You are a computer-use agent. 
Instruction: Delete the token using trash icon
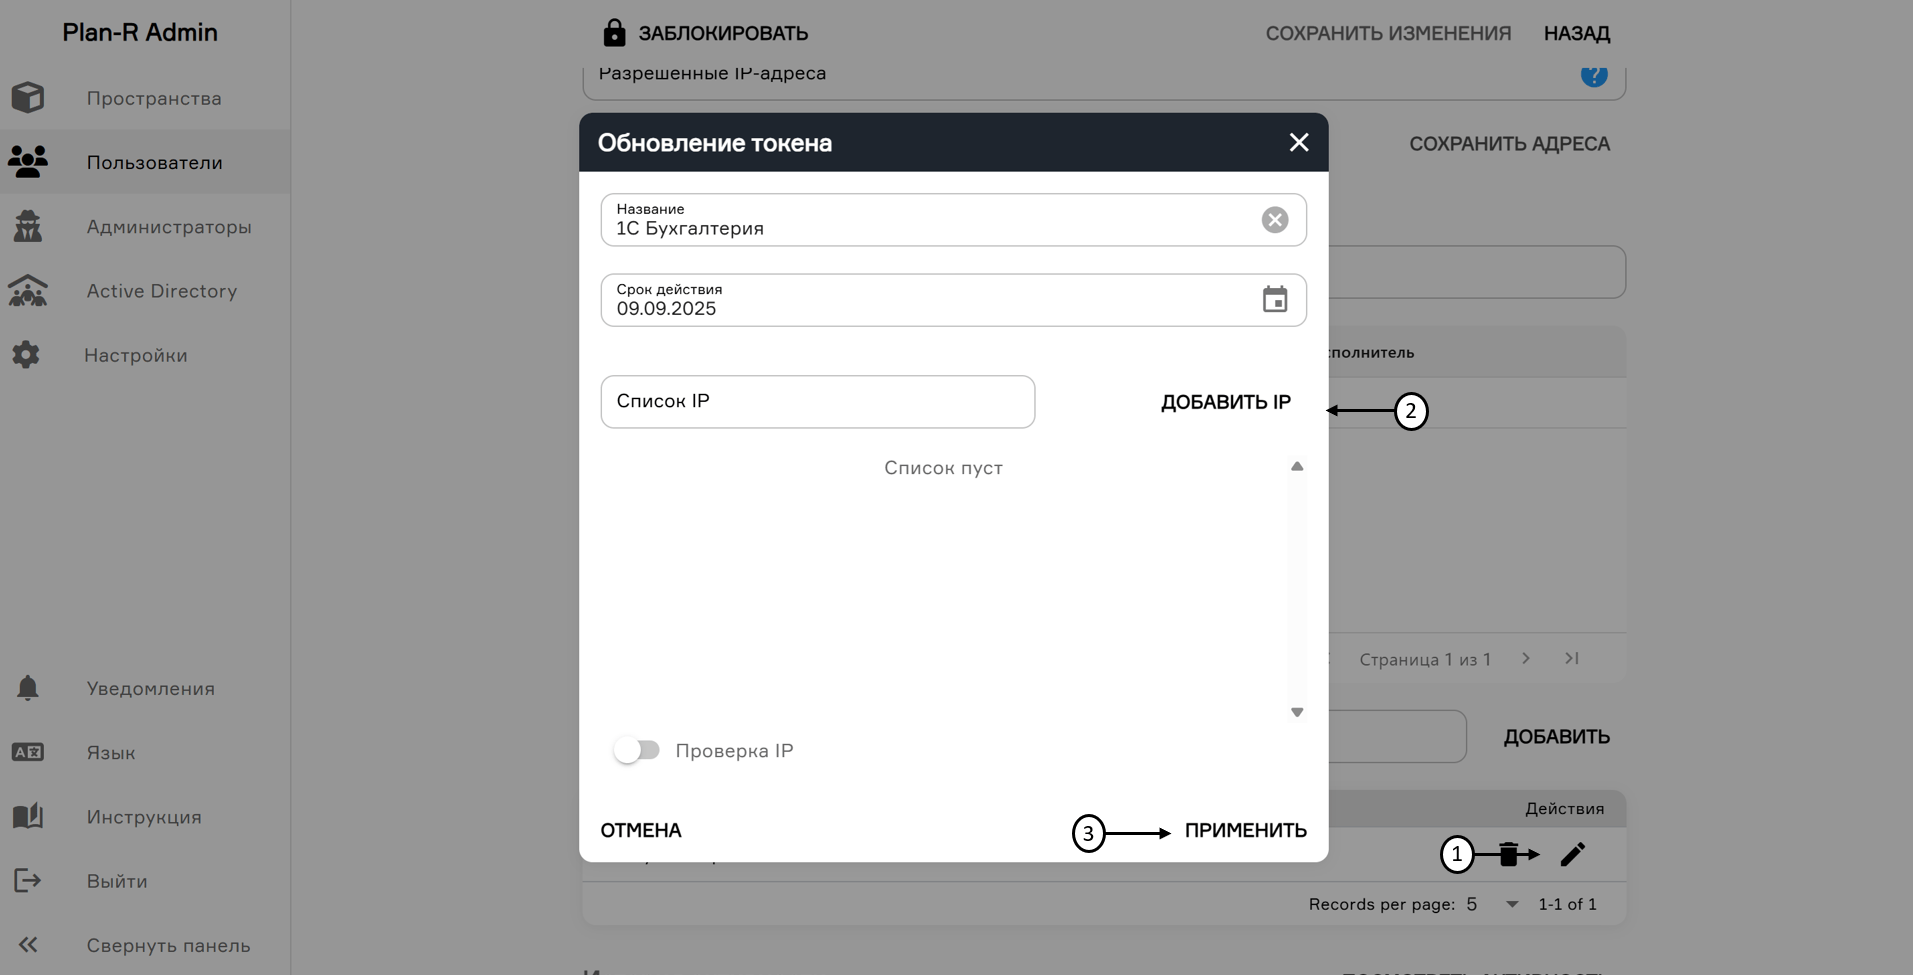coord(1508,854)
